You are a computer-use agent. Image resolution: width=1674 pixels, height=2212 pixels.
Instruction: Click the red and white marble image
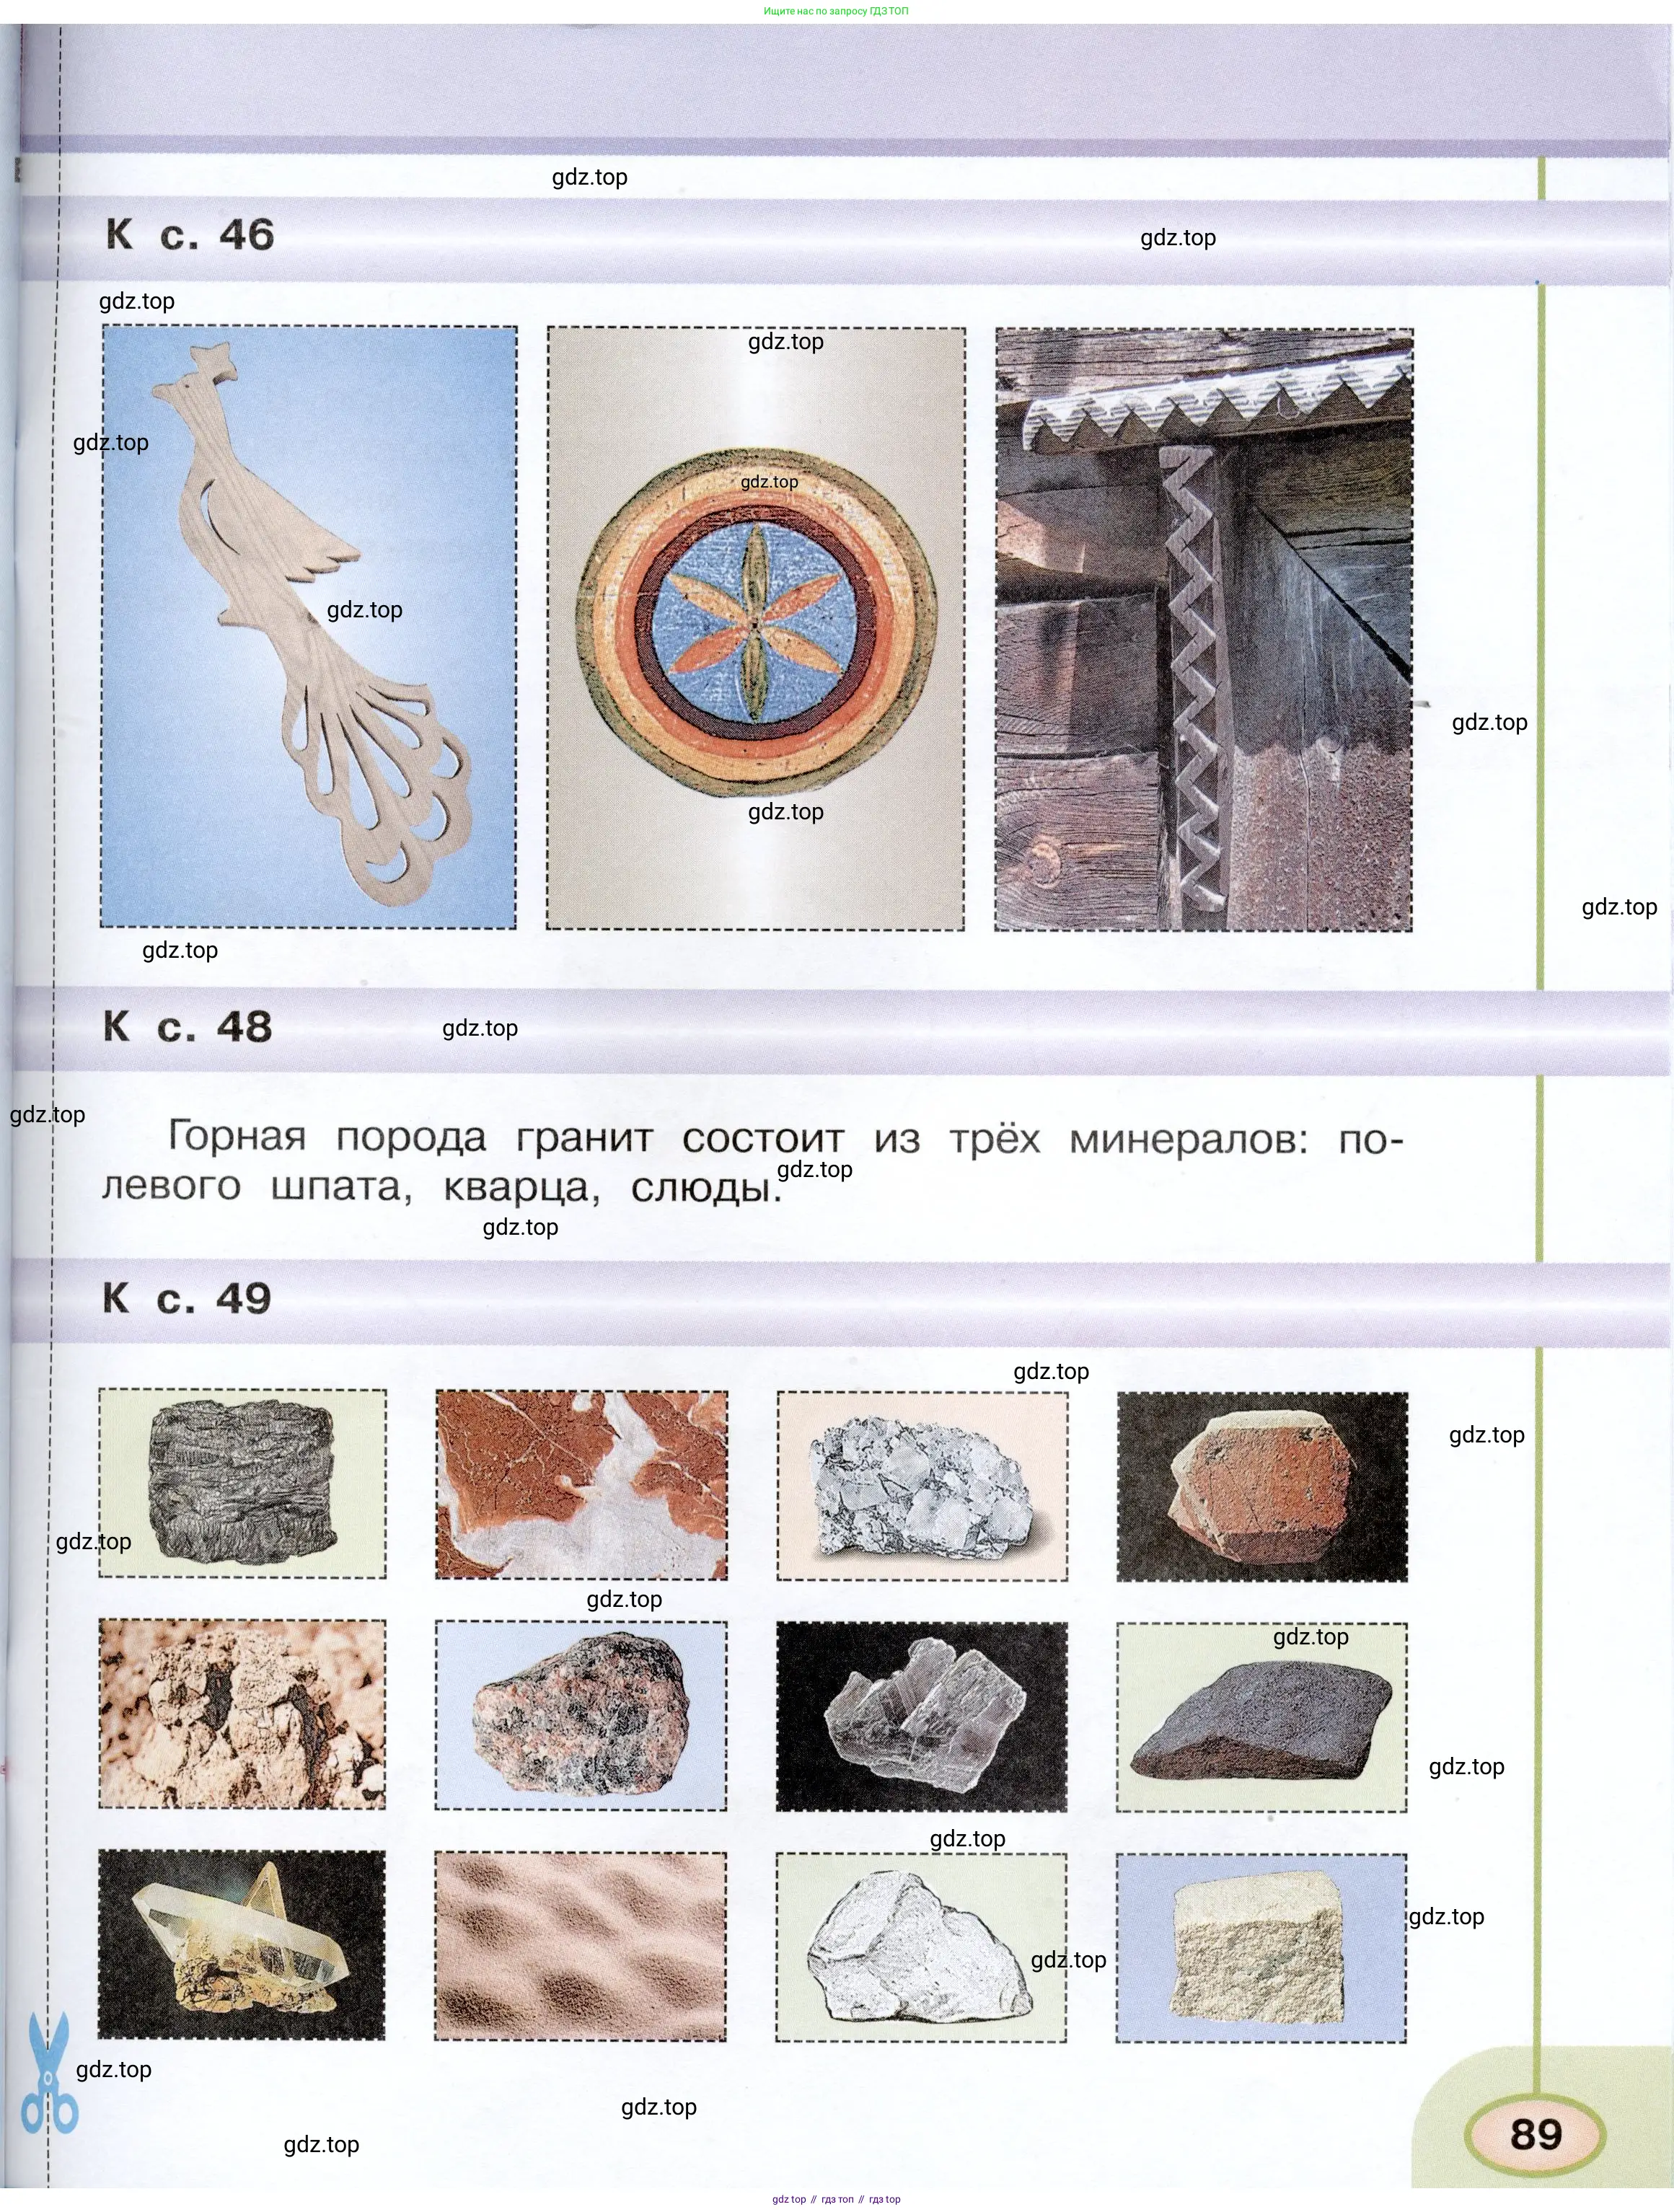(x=582, y=1484)
